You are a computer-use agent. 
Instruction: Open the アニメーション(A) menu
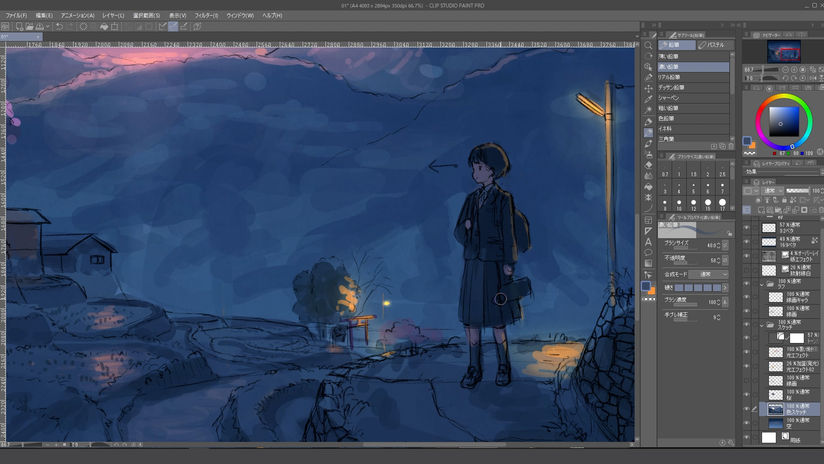pyautogui.click(x=77, y=16)
